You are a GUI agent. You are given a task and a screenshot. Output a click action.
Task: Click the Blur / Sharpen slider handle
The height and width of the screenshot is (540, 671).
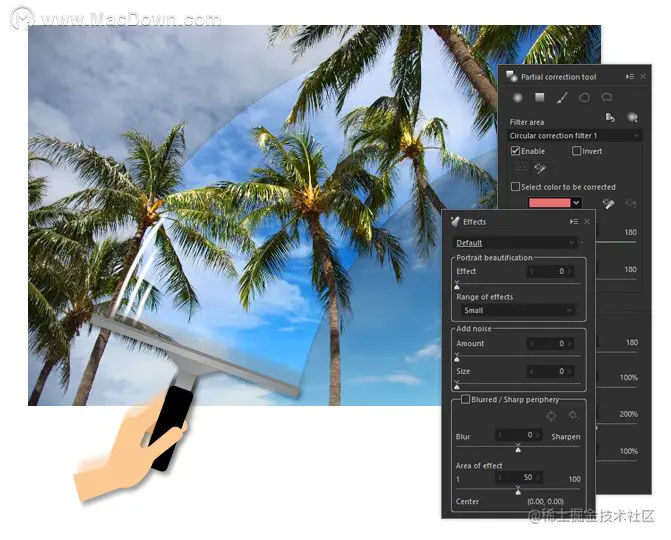tap(518, 448)
